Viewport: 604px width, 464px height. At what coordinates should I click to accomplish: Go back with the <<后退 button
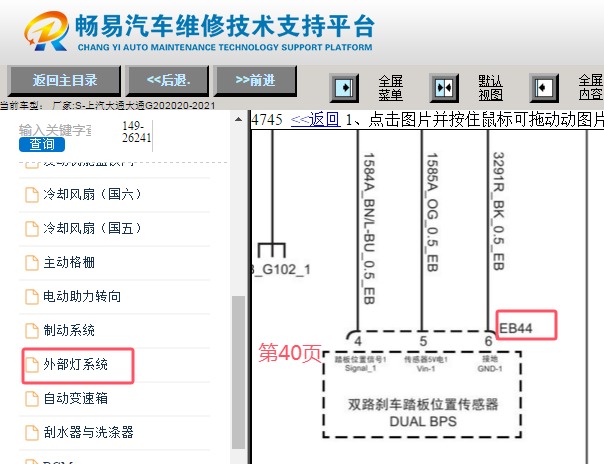pyautogui.click(x=168, y=80)
